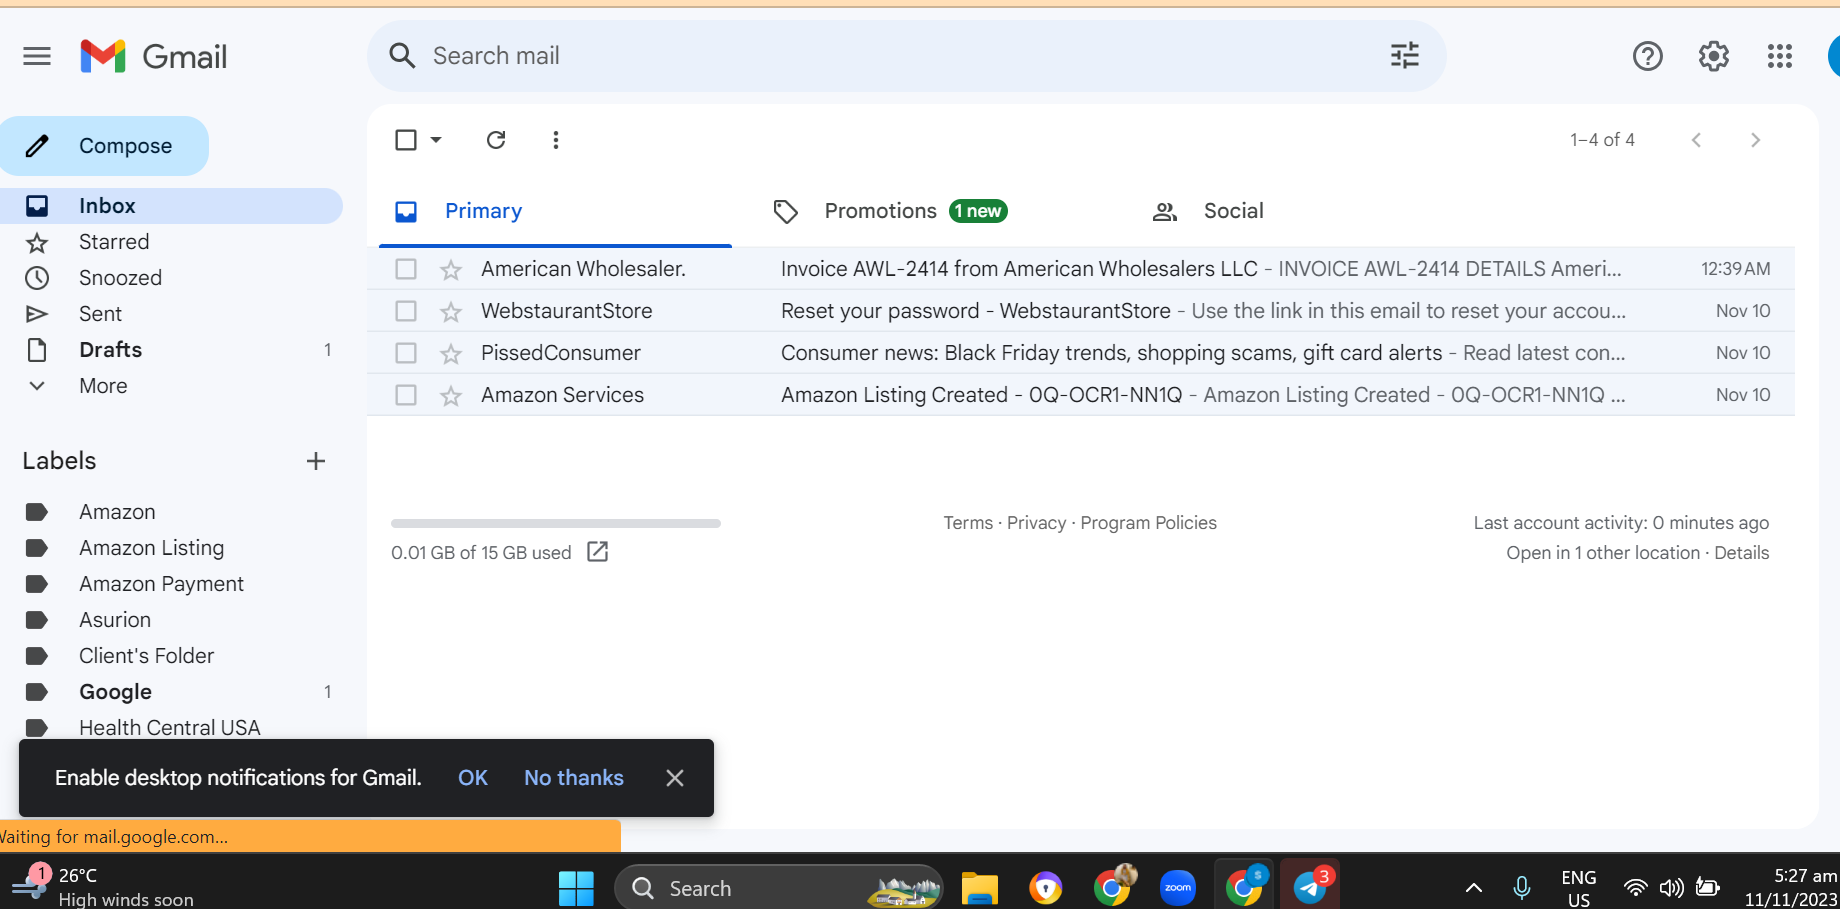Star the American Wholesaler email
Viewport: 1840px width, 909px height.
(x=451, y=269)
